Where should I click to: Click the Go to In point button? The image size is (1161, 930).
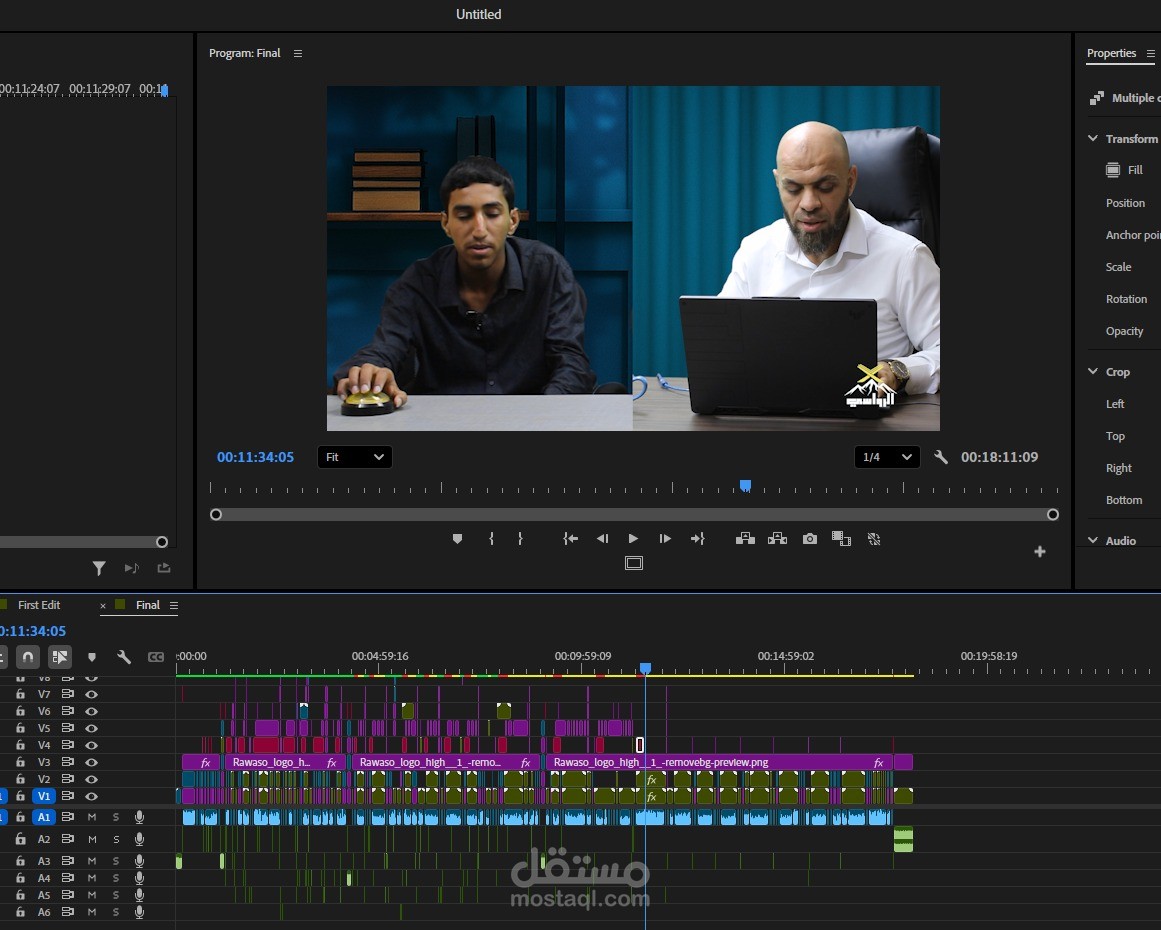pyautogui.click(x=570, y=539)
